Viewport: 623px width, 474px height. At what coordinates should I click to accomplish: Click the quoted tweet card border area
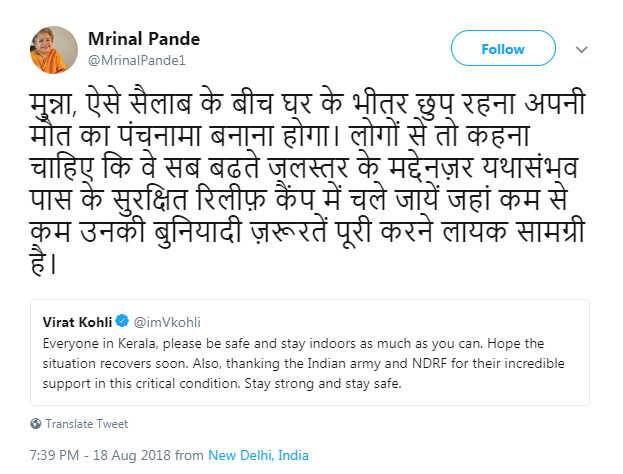[x=310, y=352]
